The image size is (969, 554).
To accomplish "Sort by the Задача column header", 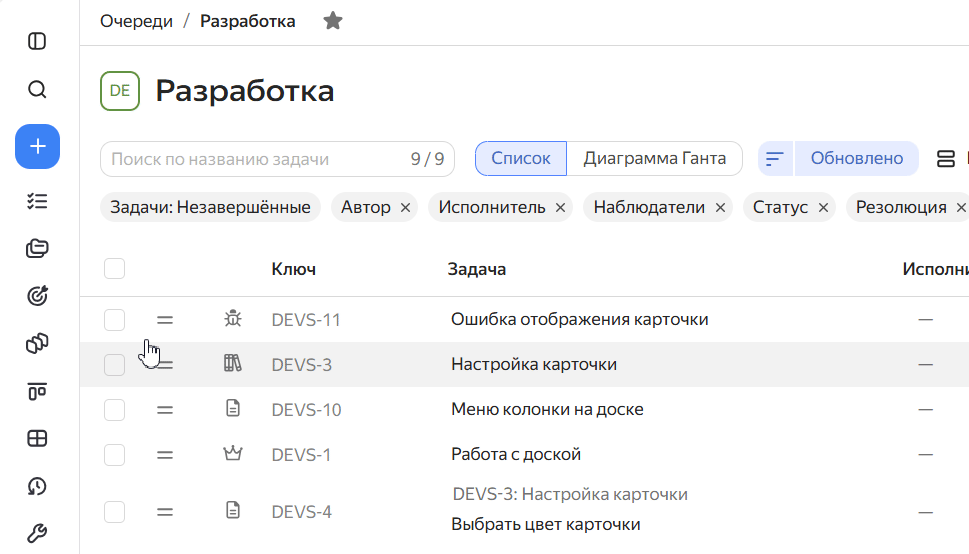I will [476, 269].
